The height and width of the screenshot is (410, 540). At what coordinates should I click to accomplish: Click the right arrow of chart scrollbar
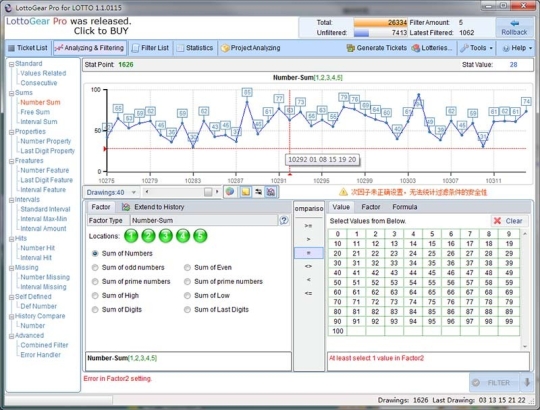coord(217,192)
